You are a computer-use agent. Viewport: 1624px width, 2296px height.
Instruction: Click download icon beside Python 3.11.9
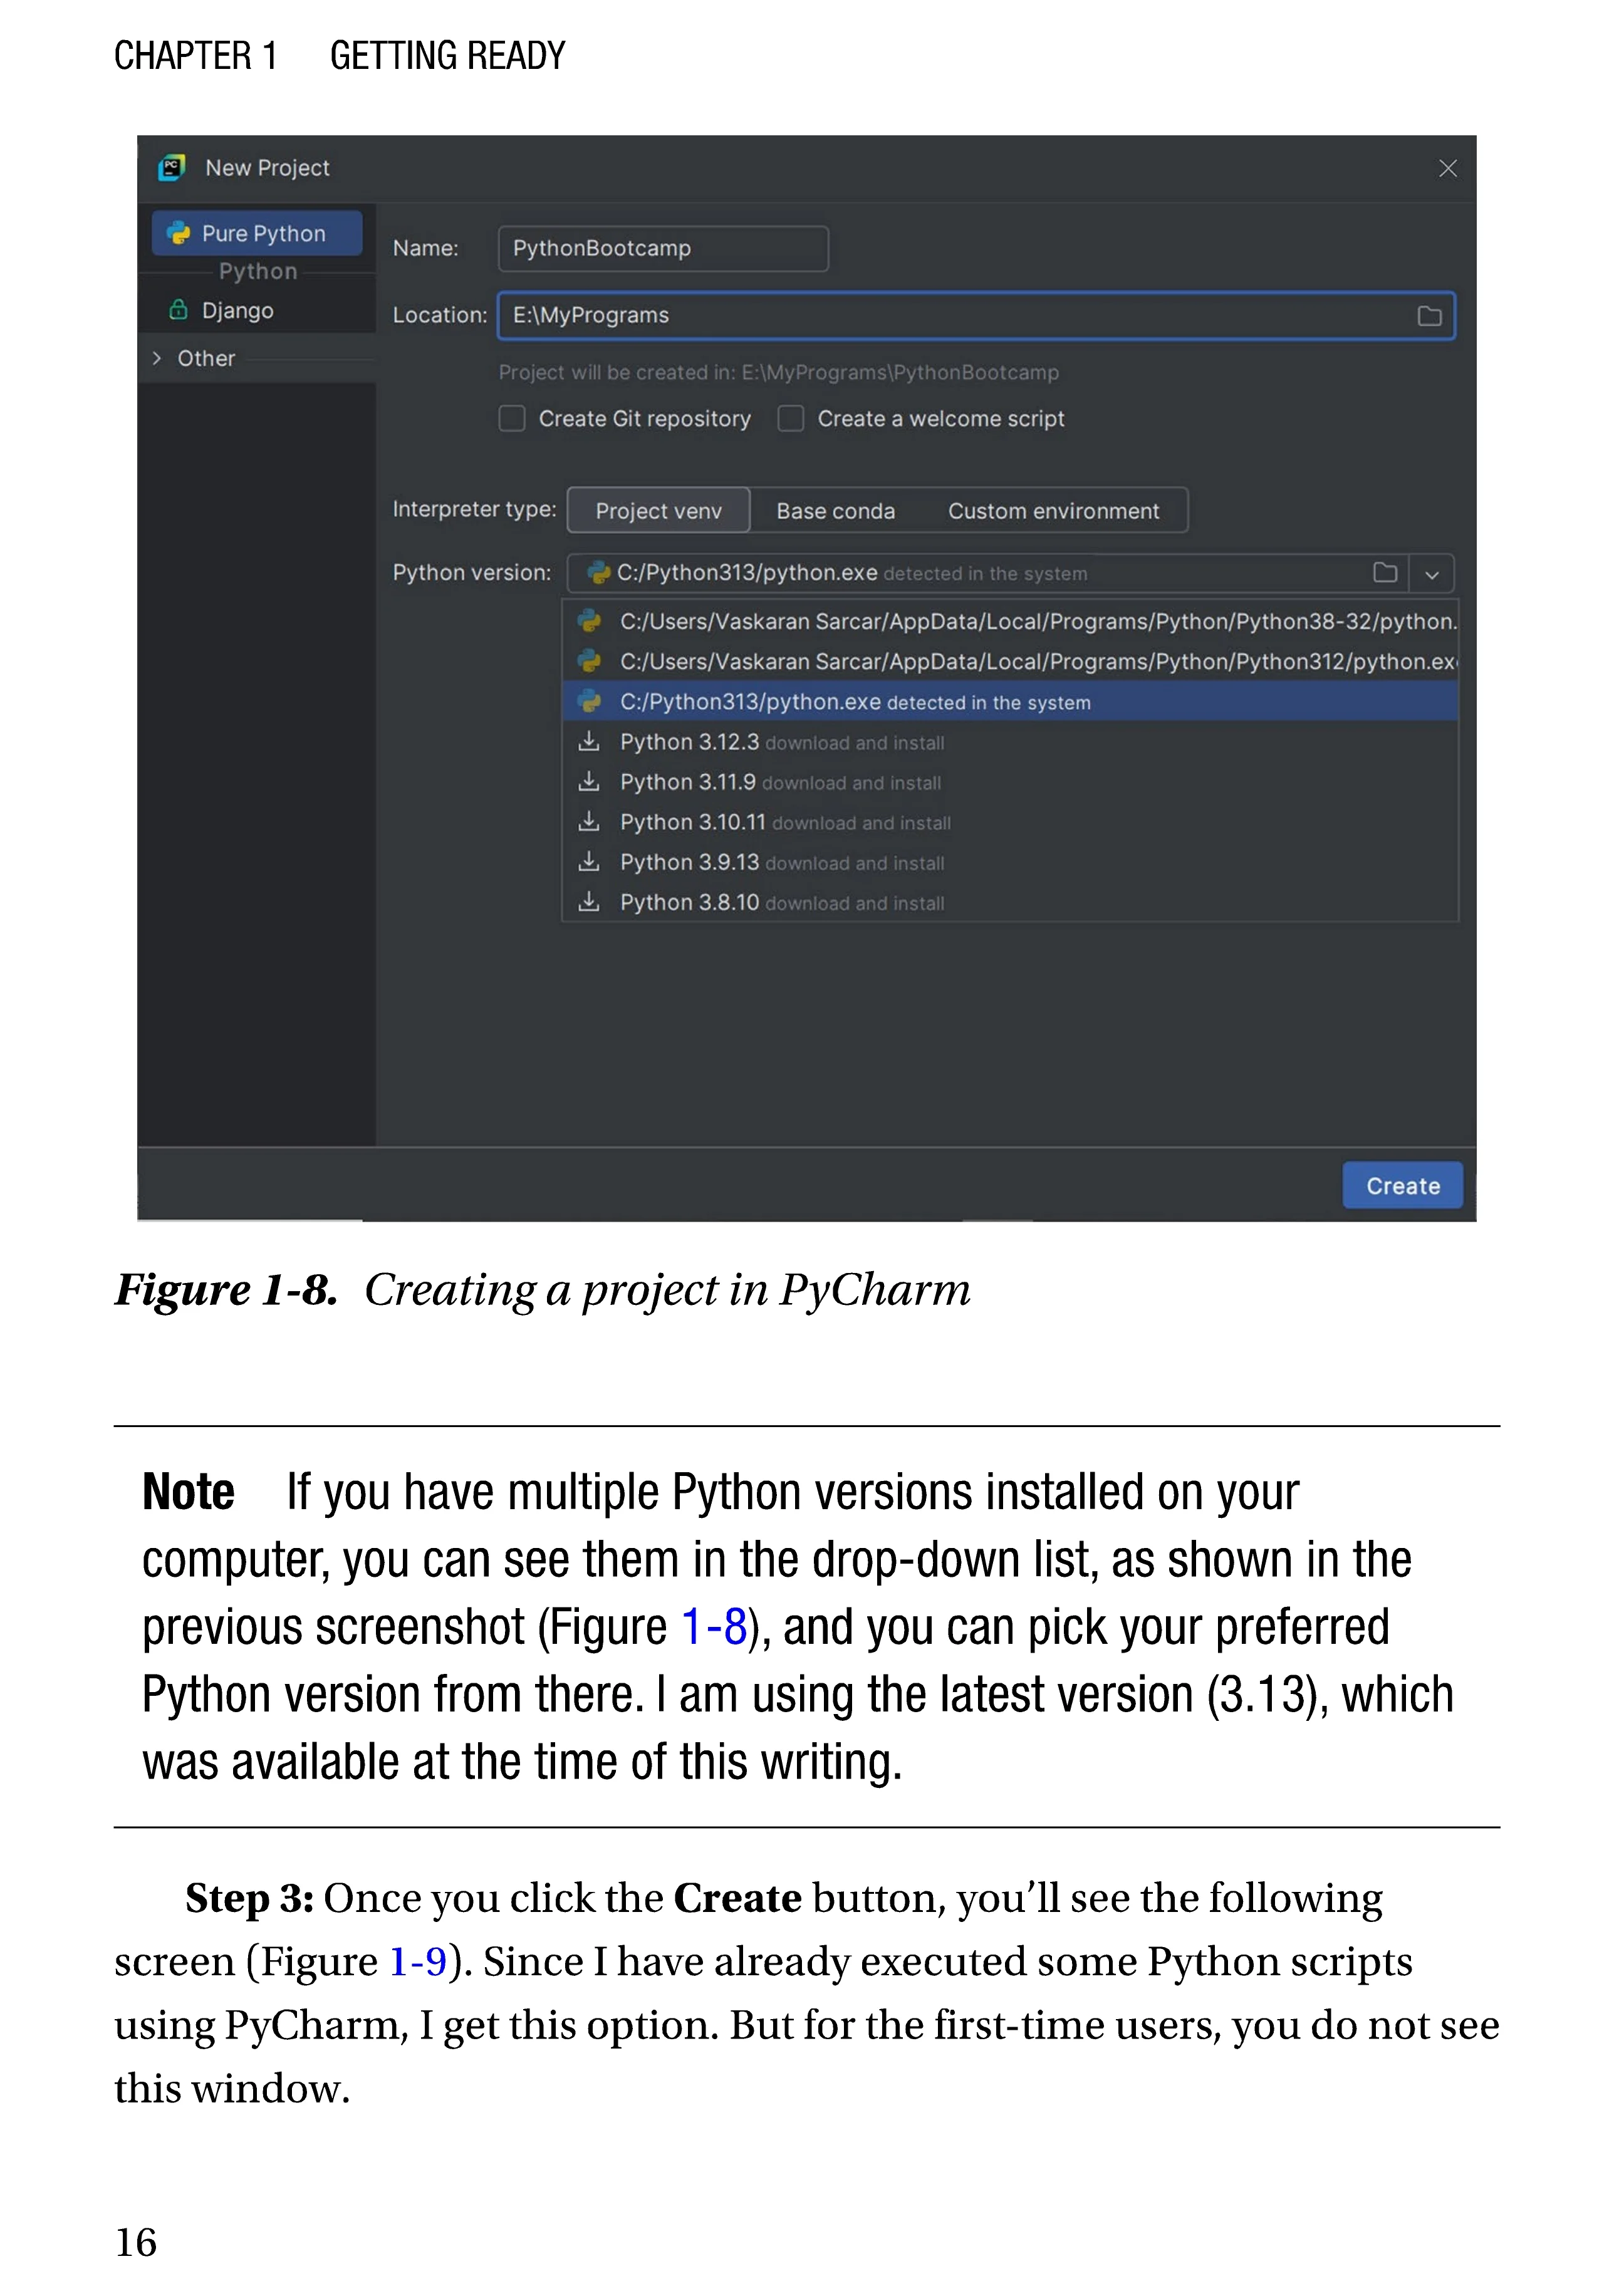pyautogui.click(x=589, y=782)
